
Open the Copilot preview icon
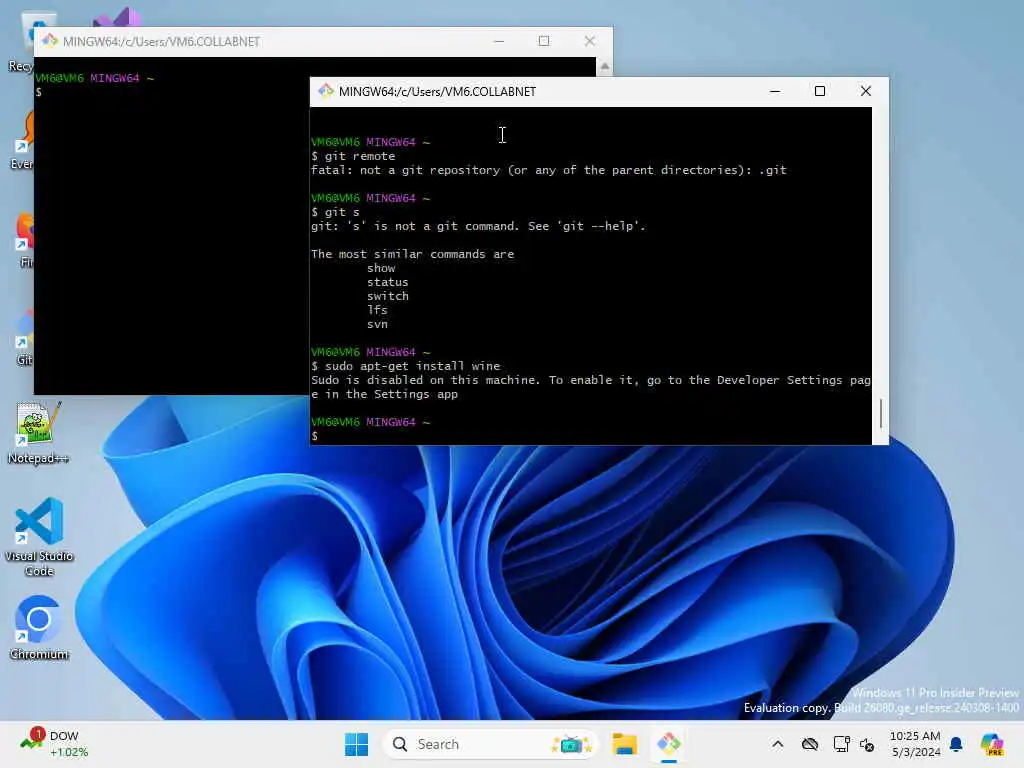click(x=992, y=744)
